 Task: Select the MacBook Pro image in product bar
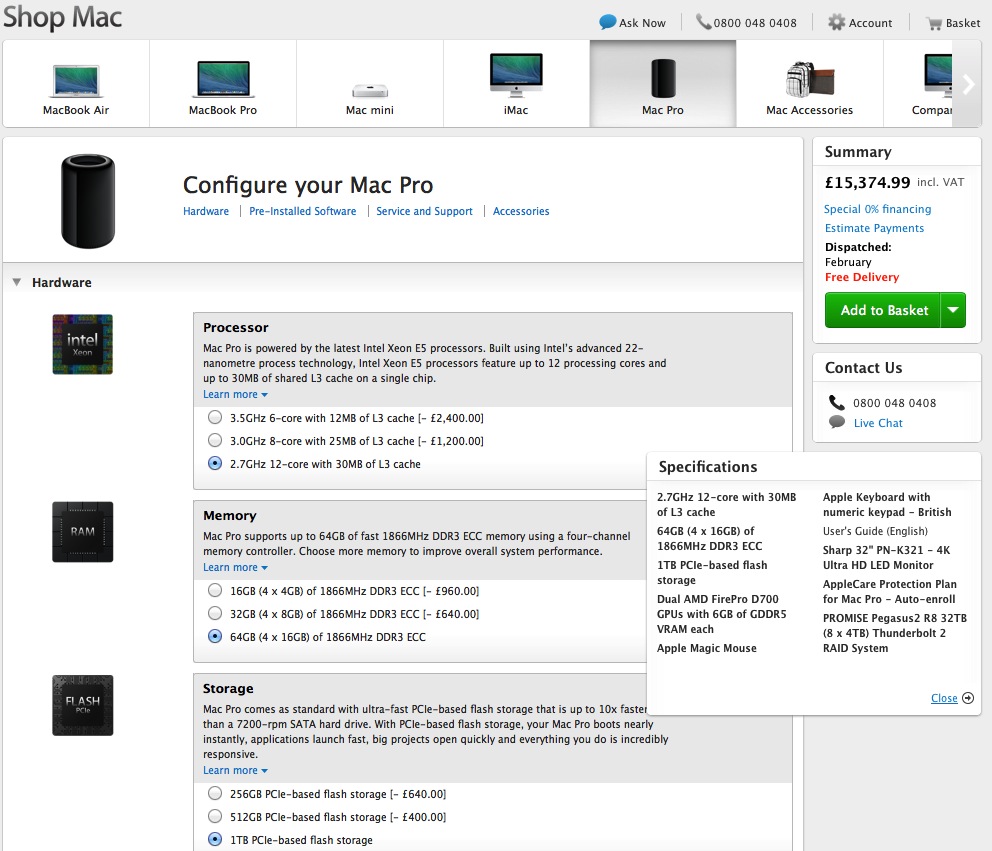[x=223, y=78]
